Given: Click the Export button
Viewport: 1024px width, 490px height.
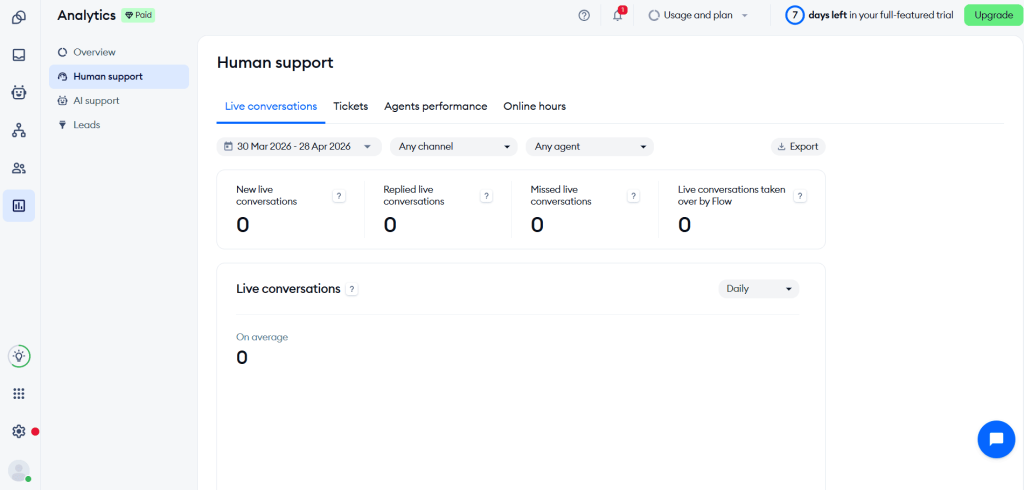Looking at the screenshot, I should click(798, 146).
